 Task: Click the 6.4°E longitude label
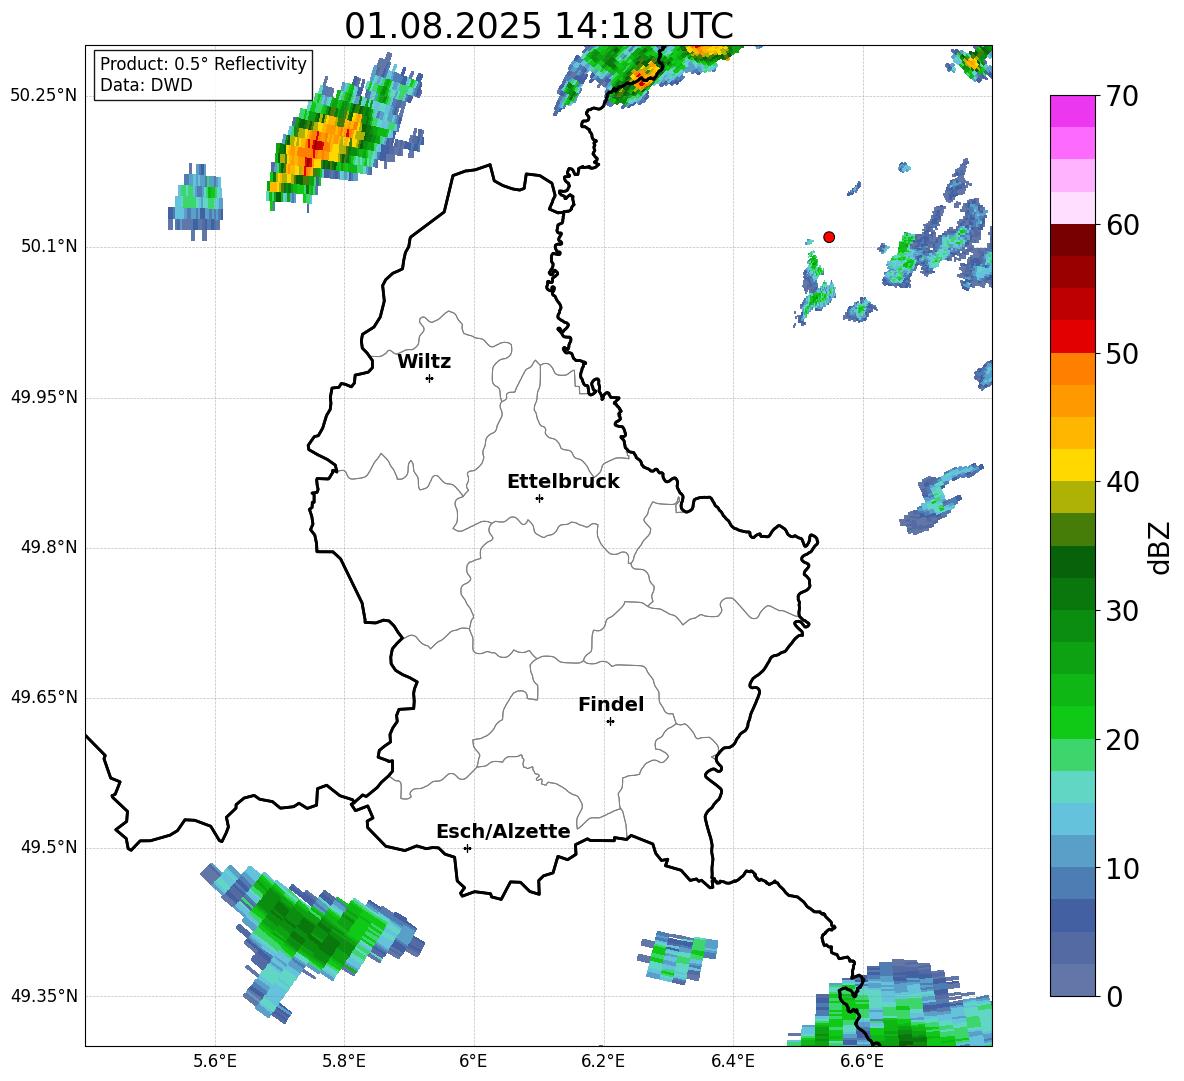pyautogui.click(x=732, y=1061)
